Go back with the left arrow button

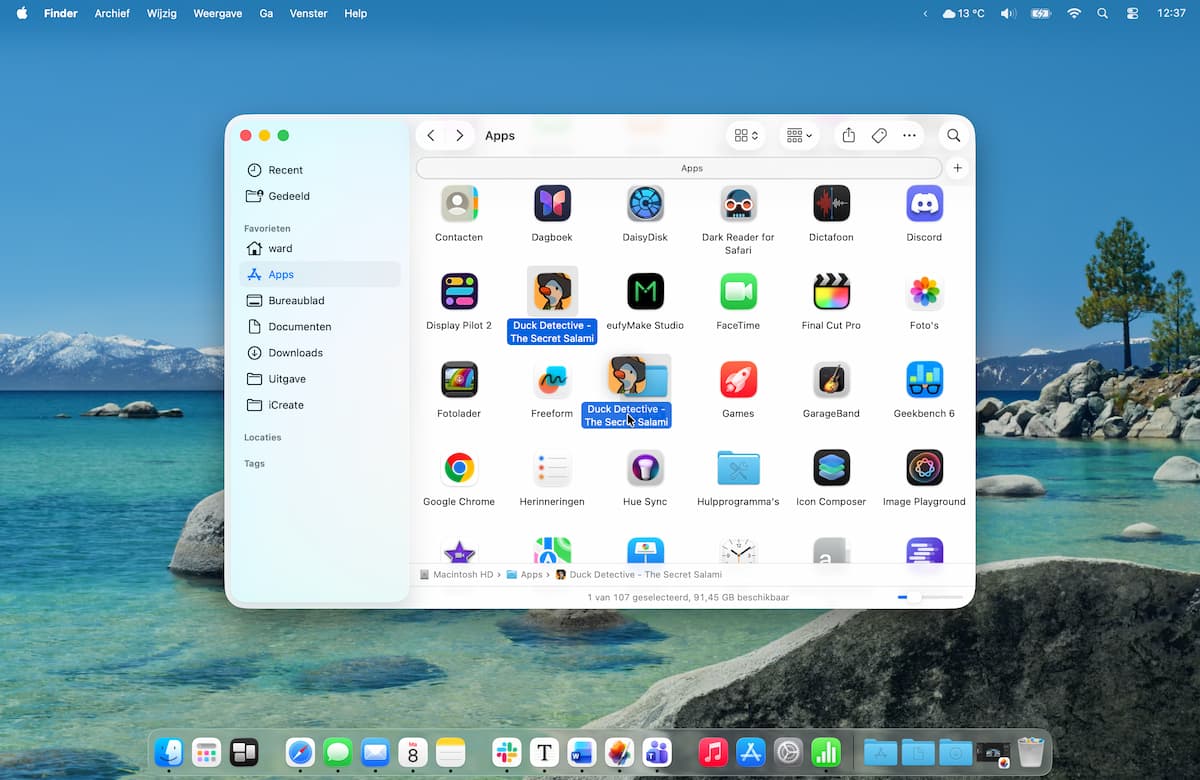(431, 136)
